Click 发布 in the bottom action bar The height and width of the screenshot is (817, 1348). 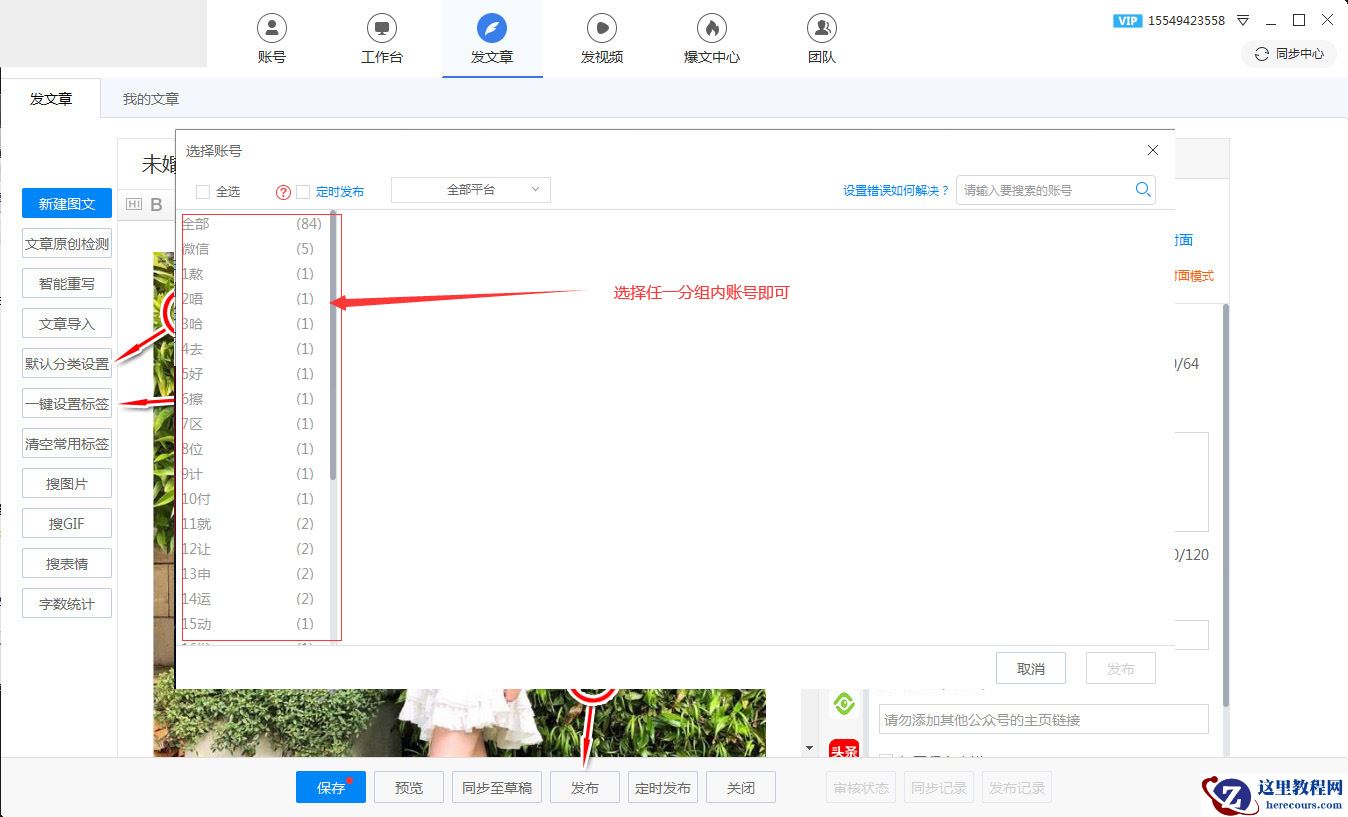(x=585, y=787)
